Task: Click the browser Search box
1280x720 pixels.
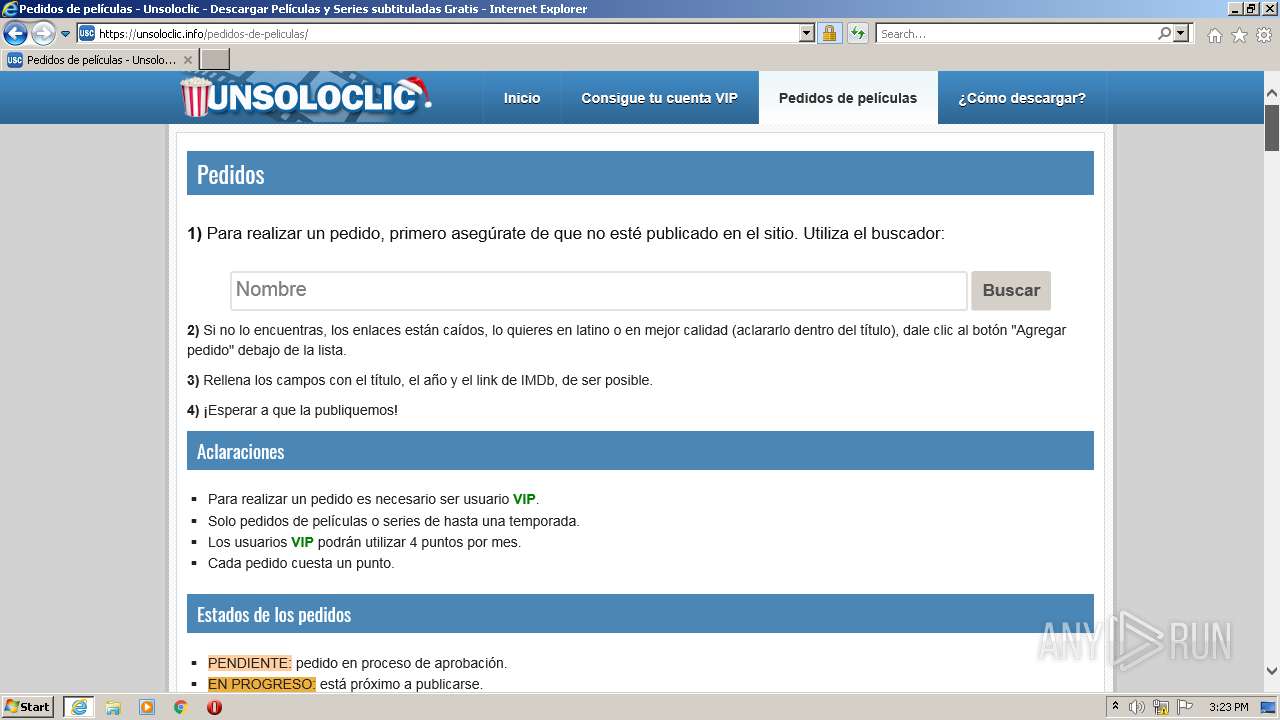Action: point(1016,34)
